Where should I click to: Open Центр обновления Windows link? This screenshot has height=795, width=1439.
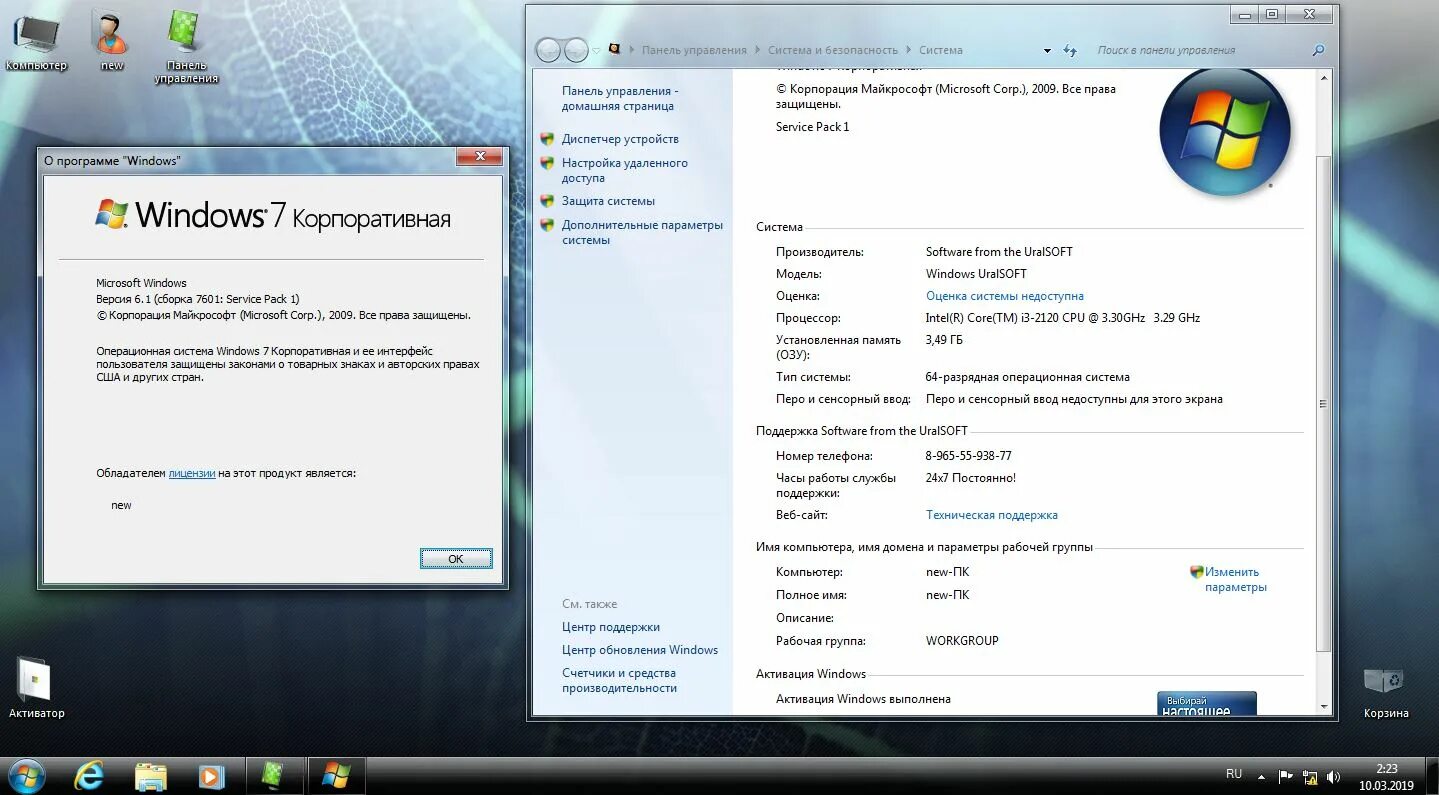pyautogui.click(x=640, y=650)
